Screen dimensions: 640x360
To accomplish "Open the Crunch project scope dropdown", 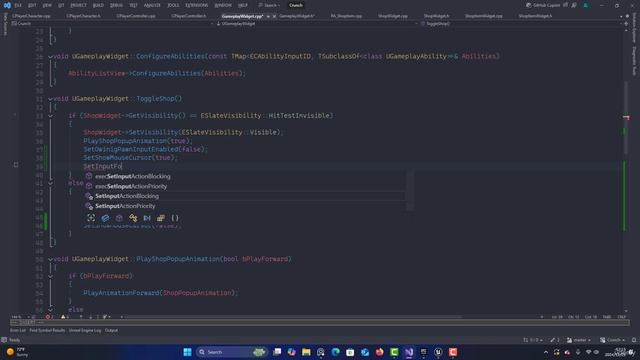I will 112,24.
